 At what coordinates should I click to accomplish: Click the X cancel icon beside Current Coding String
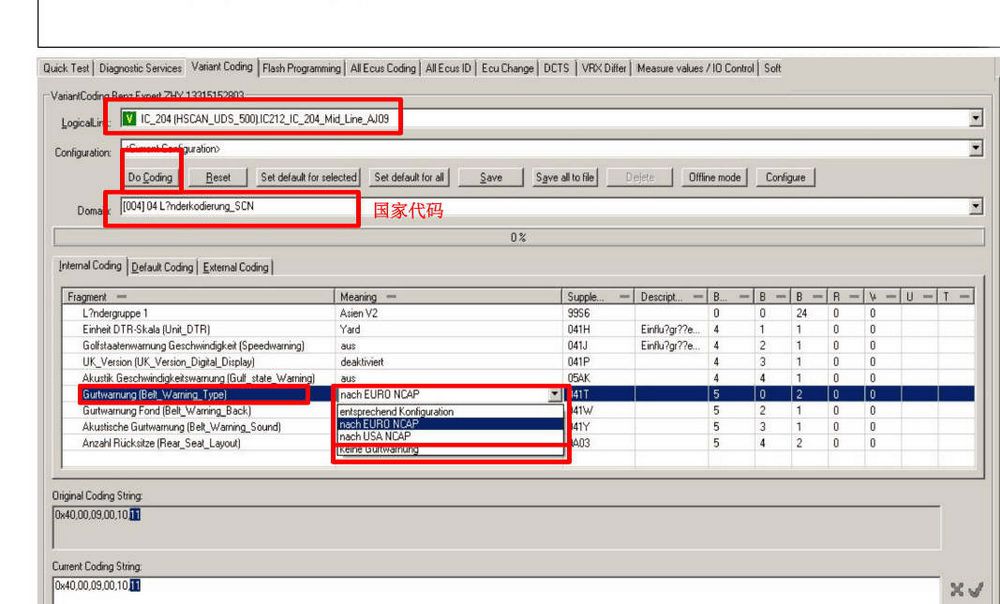(x=958, y=590)
